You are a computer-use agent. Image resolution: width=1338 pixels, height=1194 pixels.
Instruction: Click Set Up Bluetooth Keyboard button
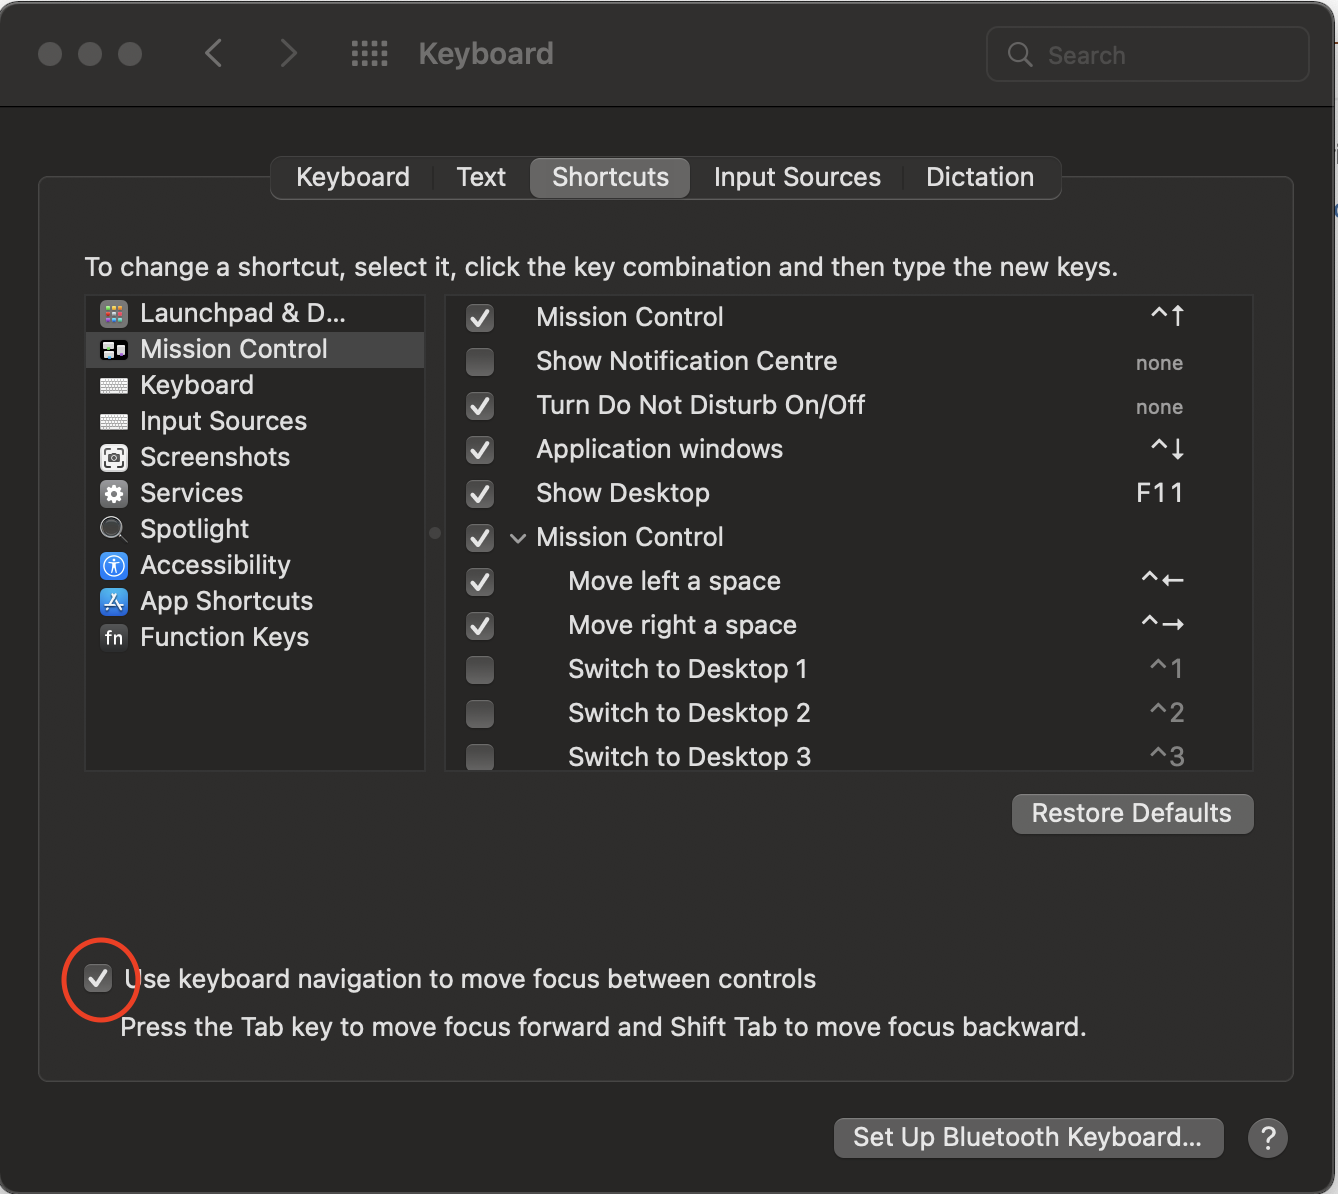1028,1137
